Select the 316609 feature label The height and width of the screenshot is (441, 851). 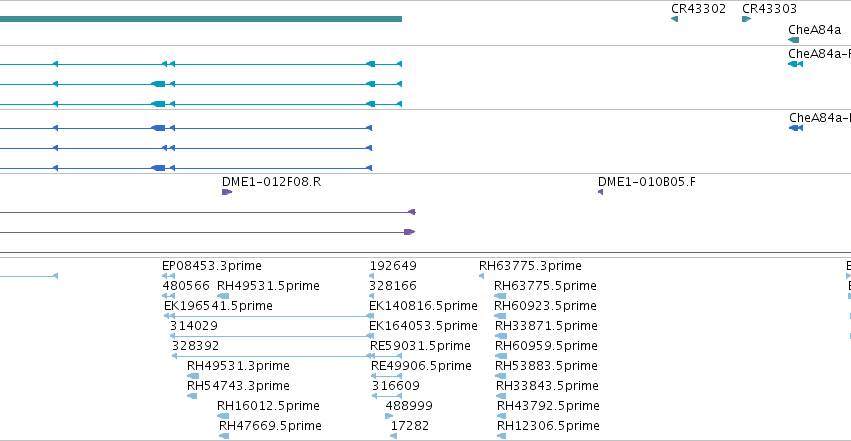pyautogui.click(x=396, y=386)
